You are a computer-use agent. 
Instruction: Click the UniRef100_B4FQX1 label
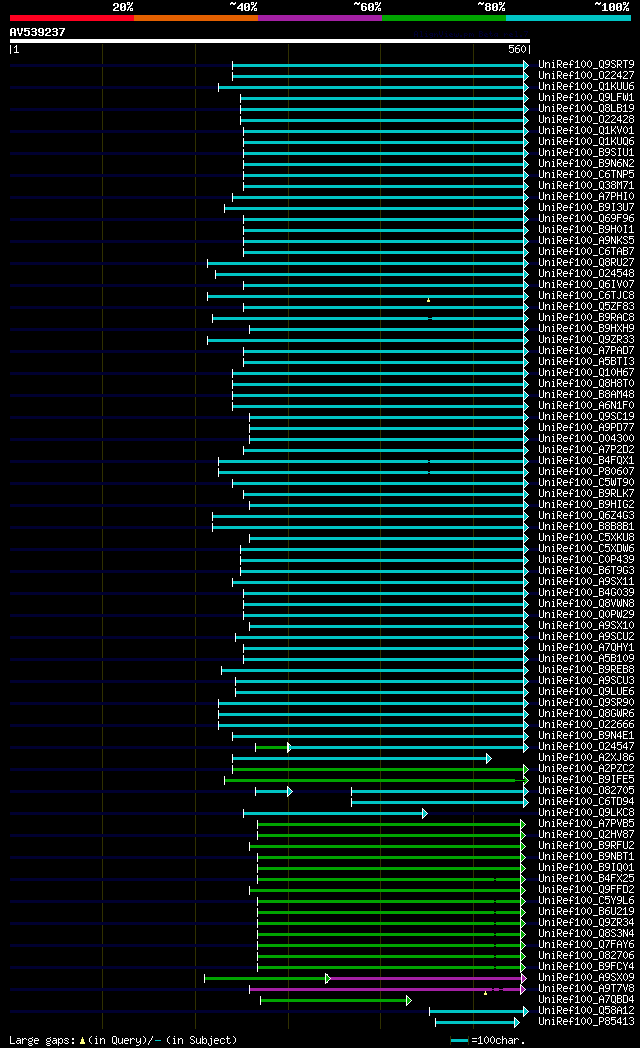(586, 461)
